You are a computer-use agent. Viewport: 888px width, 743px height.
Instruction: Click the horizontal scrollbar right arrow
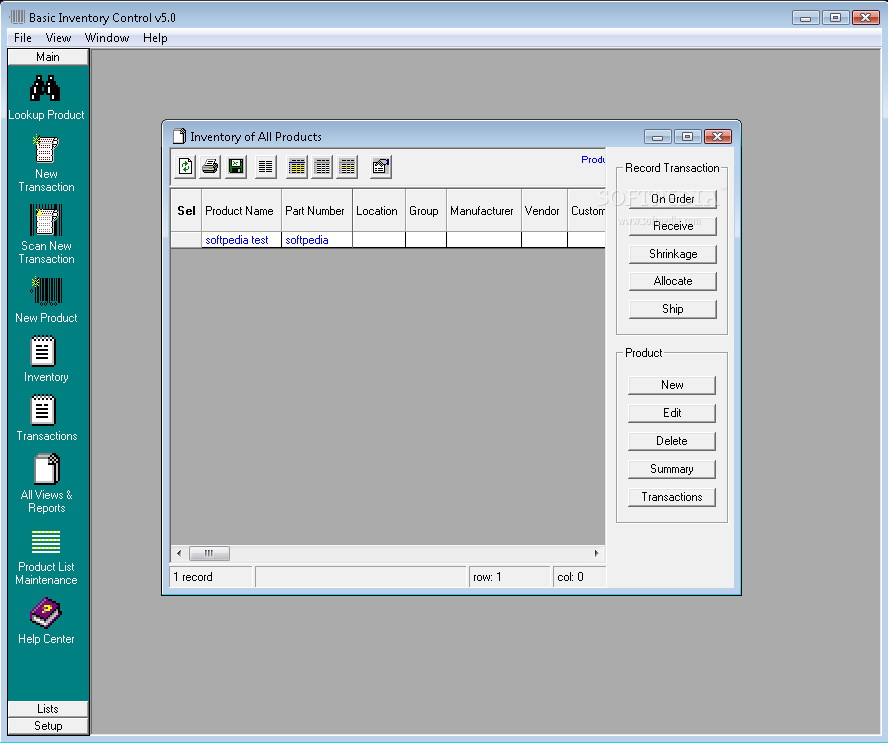(597, 553)
